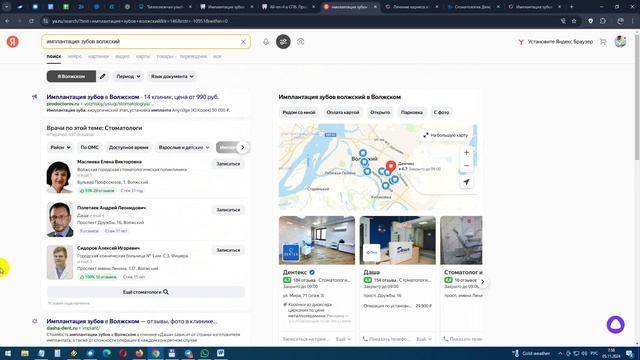
Task: Toggle the В Волжском region filter
Action: pos(71,76)
